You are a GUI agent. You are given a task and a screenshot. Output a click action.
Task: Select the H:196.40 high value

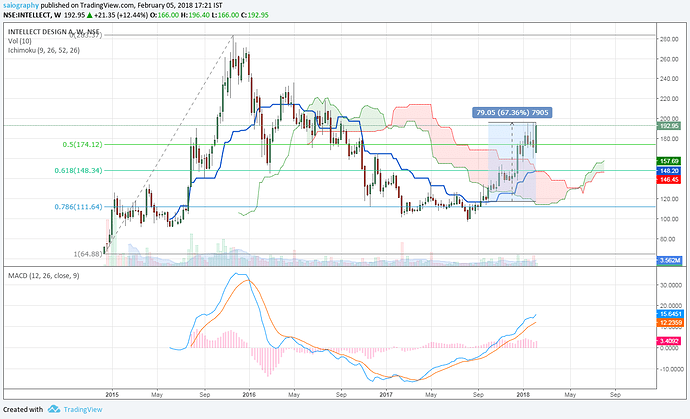tap(196, 15)
